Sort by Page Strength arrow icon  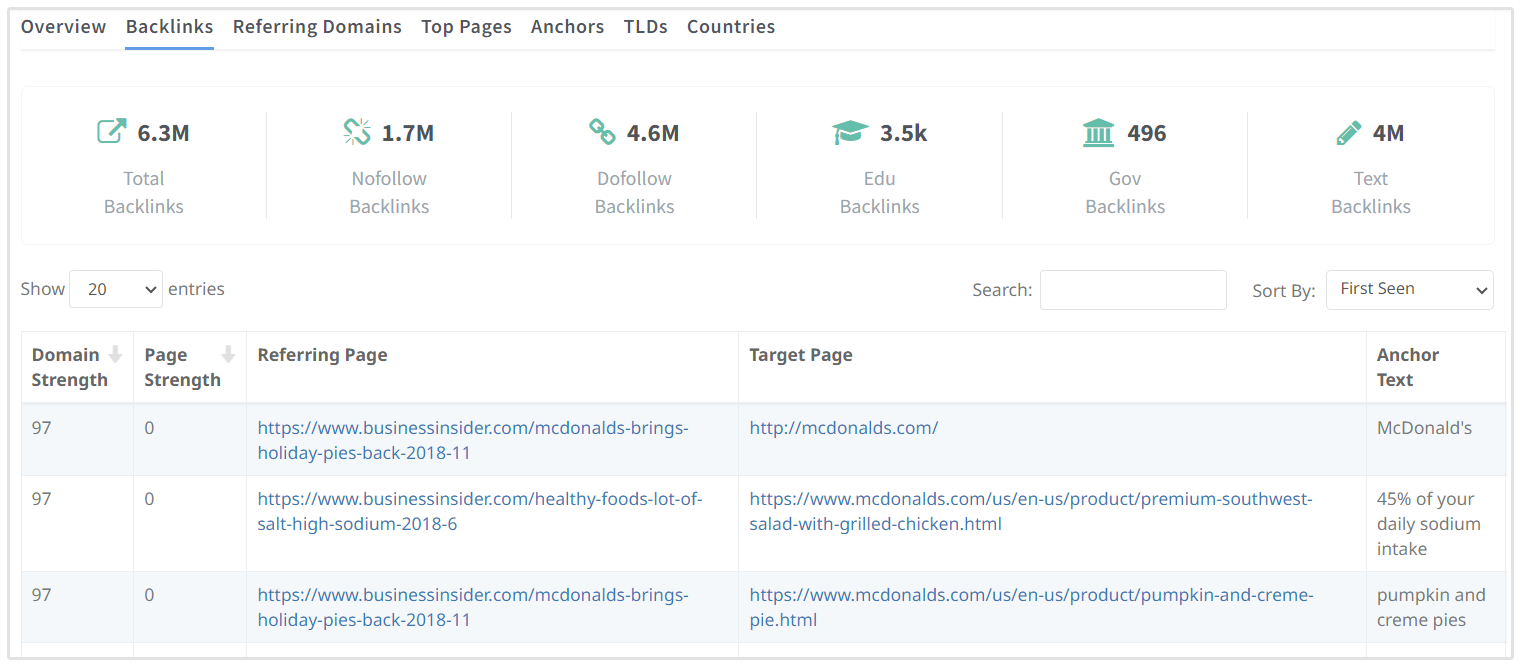[228, 354]
